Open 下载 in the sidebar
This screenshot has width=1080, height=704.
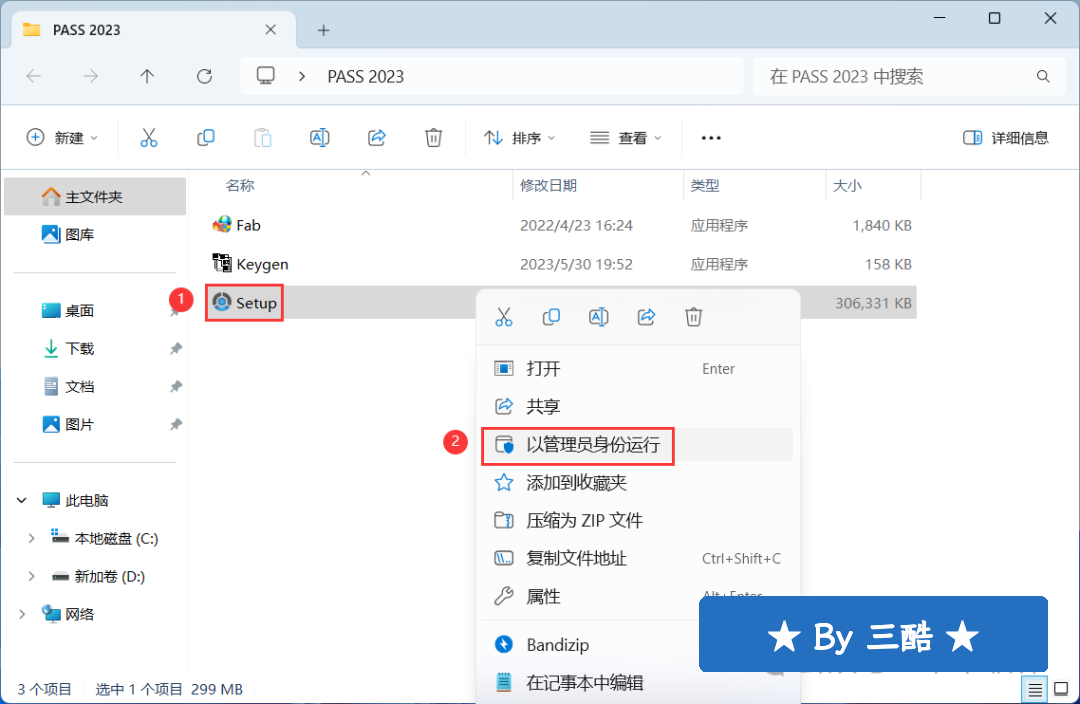95,349
